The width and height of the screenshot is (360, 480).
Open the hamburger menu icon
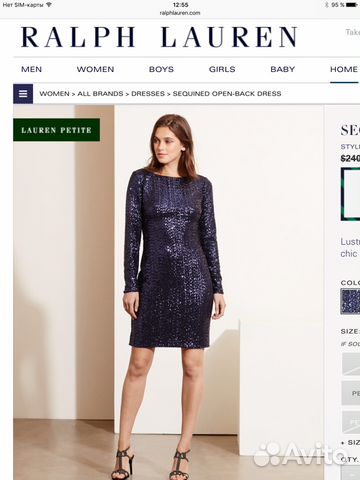pos(23,94)
